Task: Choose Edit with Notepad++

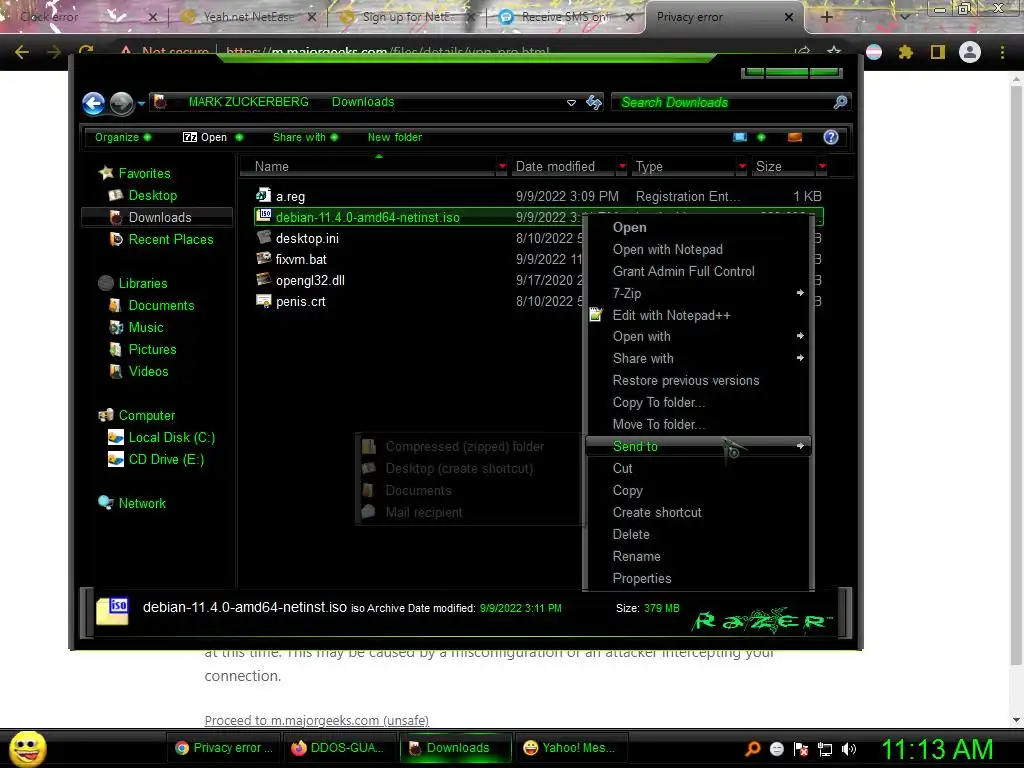Action: pos(698,315)
